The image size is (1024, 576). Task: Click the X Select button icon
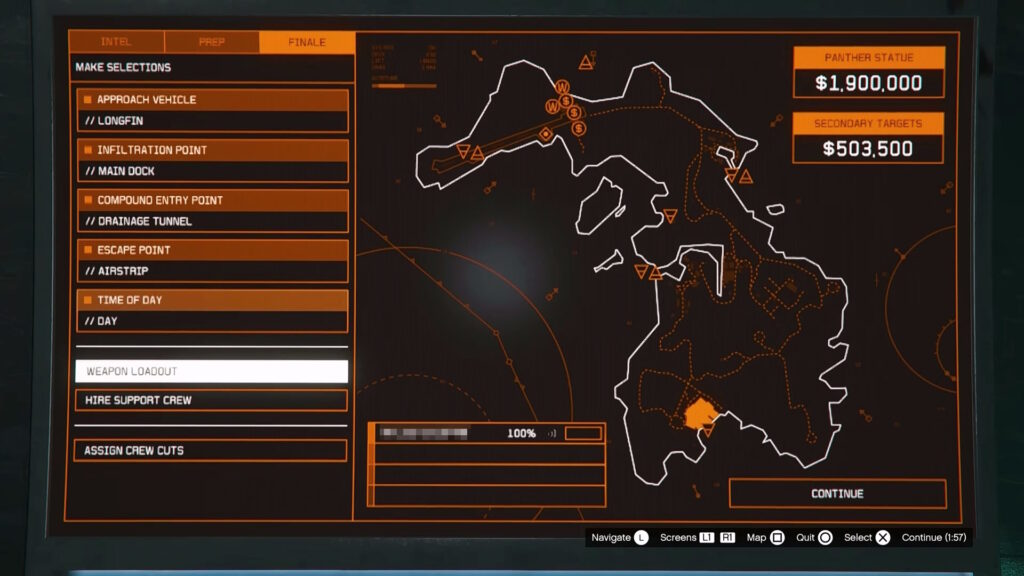[x=883, y=537]
